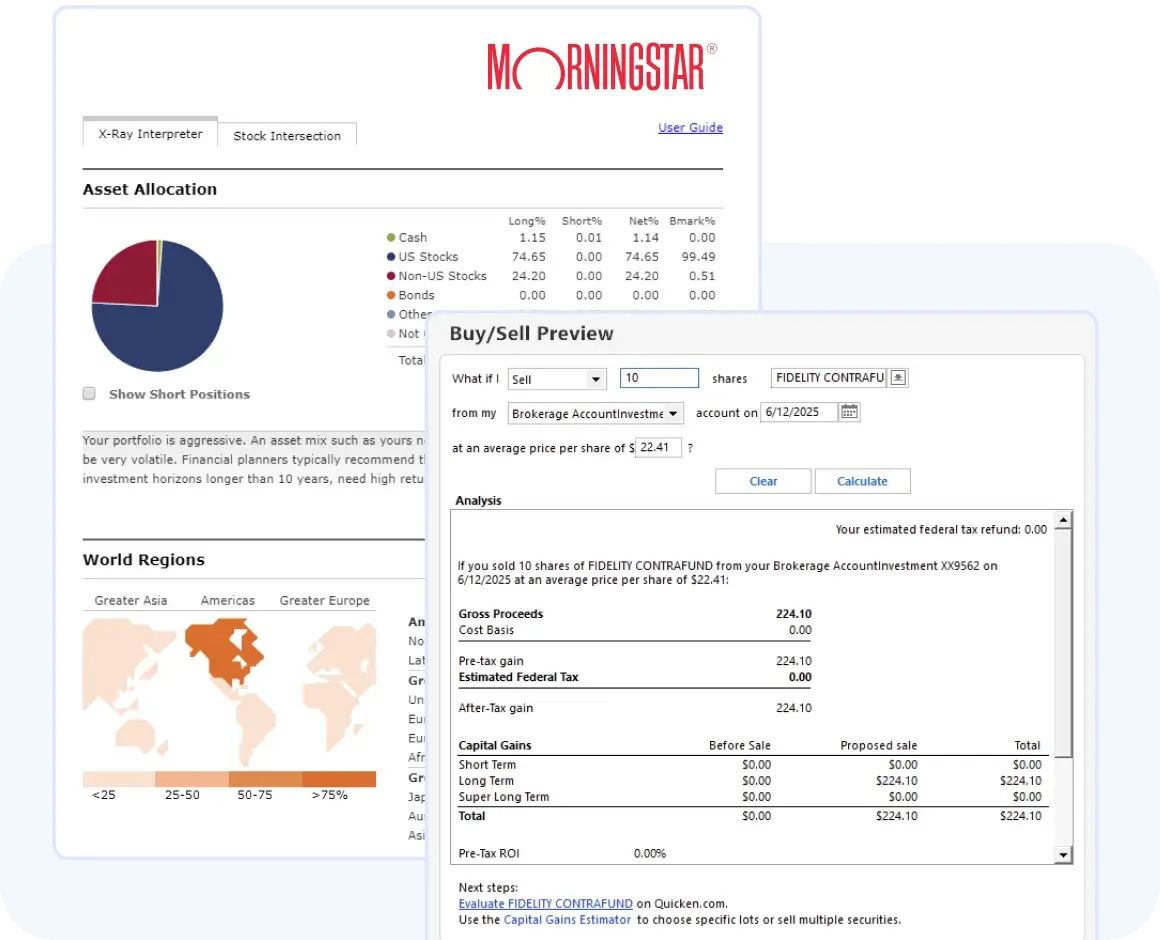Enable the Show Short Positions checkbox
The width and height of the screenshot is (1160, 940).
coord(88,394)
